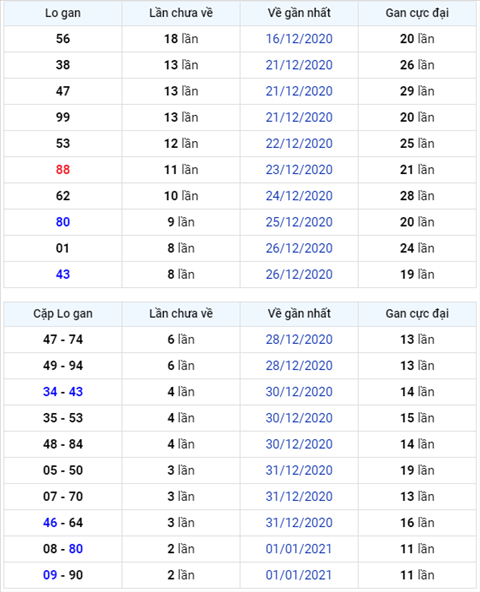This screenshot has height=592, width=480.
Task: Click the Cặp Lo gan column header
Action: tap(63, 313)
